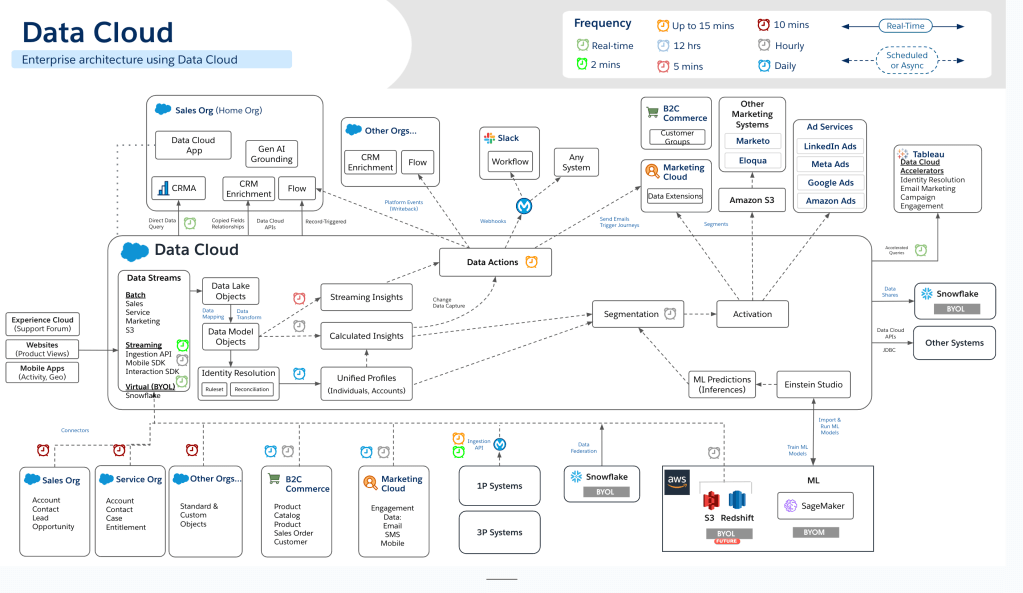Select the Gen AI Grounding box
The image size is (1023, 593).
271,153
